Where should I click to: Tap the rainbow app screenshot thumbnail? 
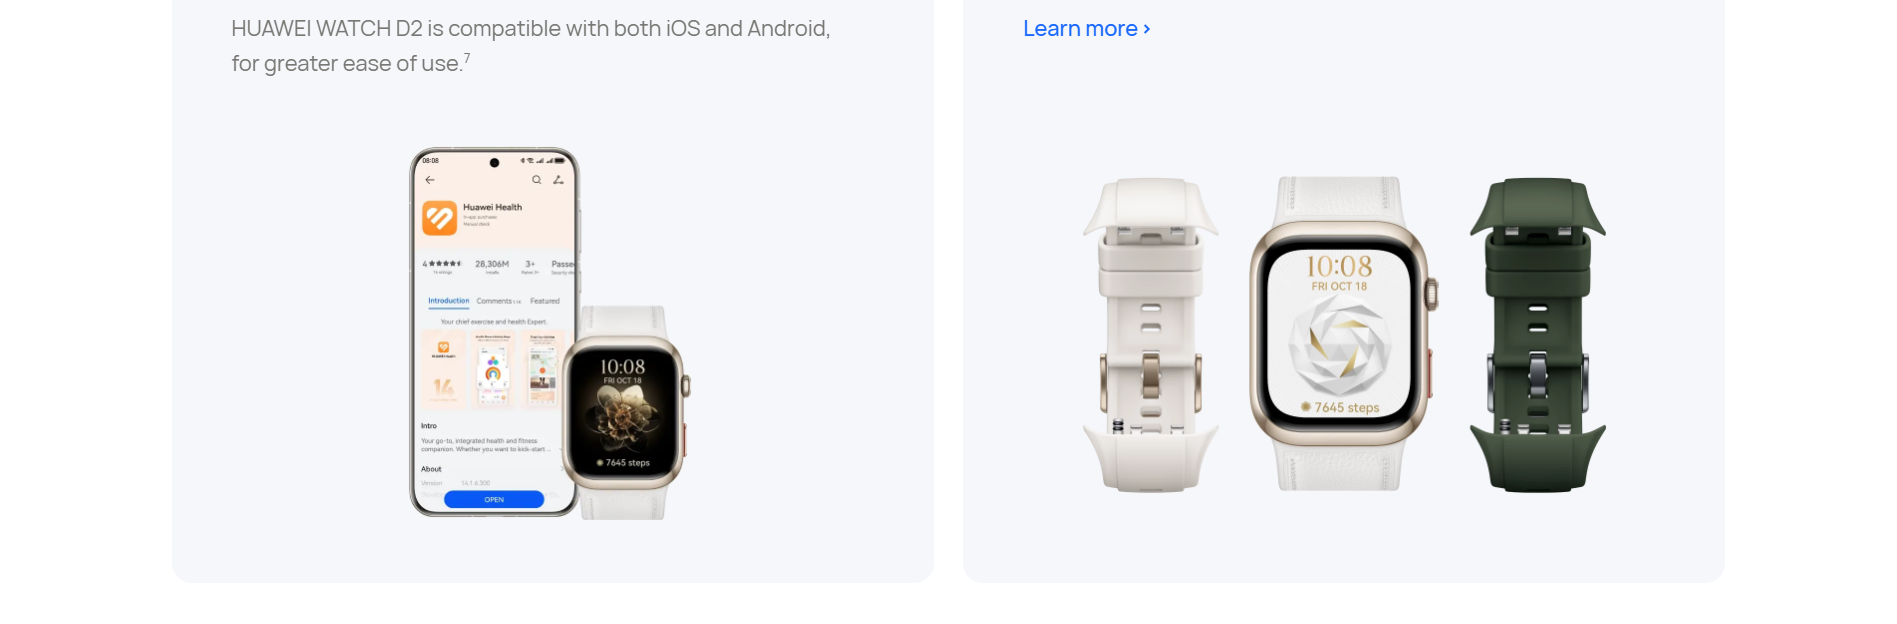493,369
